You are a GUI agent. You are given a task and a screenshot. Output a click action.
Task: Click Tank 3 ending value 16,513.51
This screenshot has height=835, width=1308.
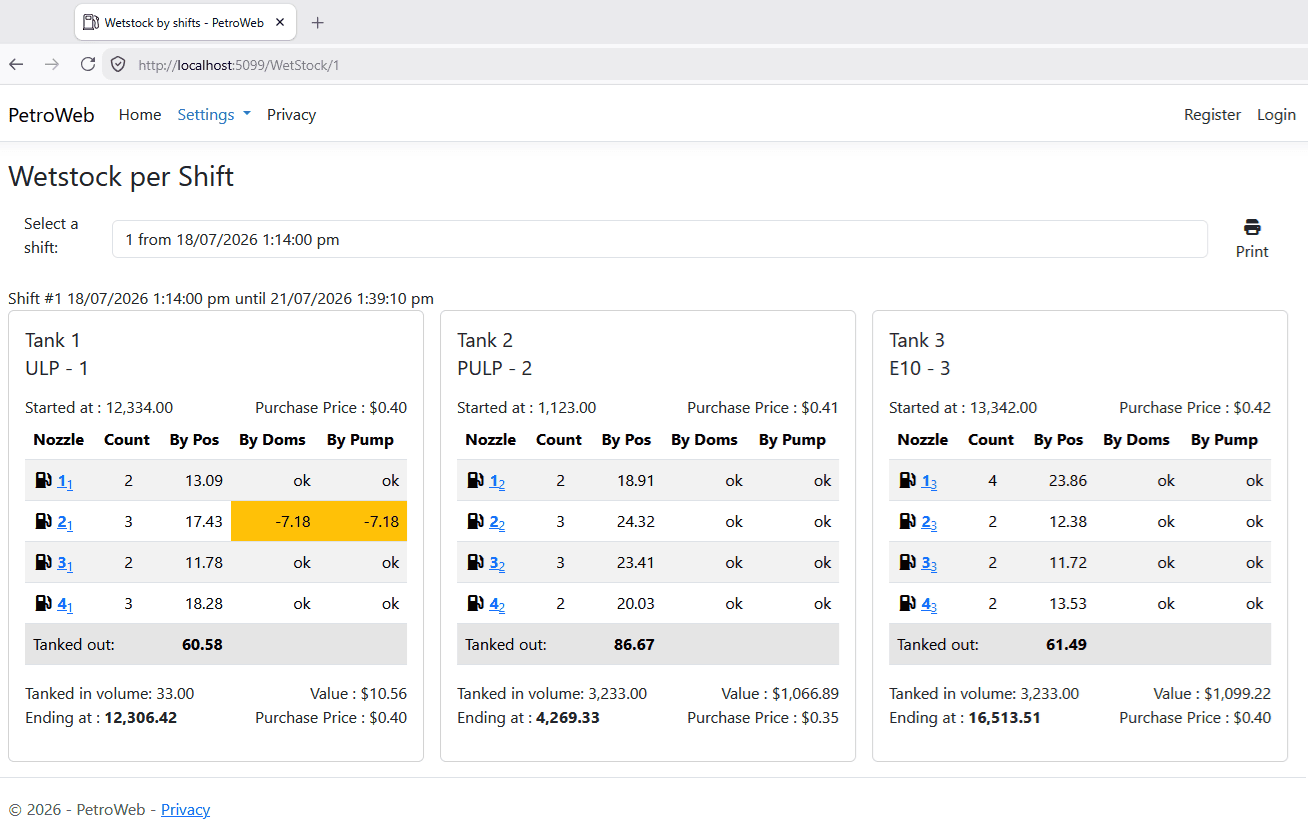point(1004,717)
